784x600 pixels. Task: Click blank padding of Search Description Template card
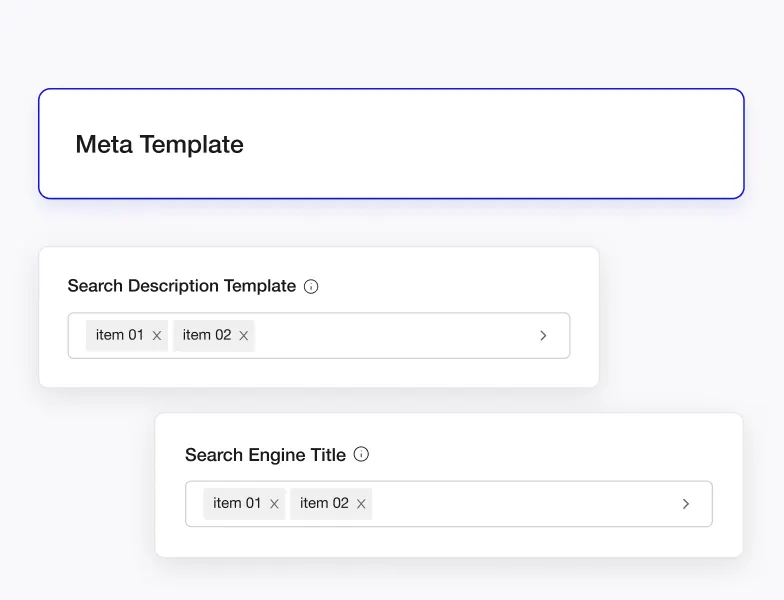450,280
